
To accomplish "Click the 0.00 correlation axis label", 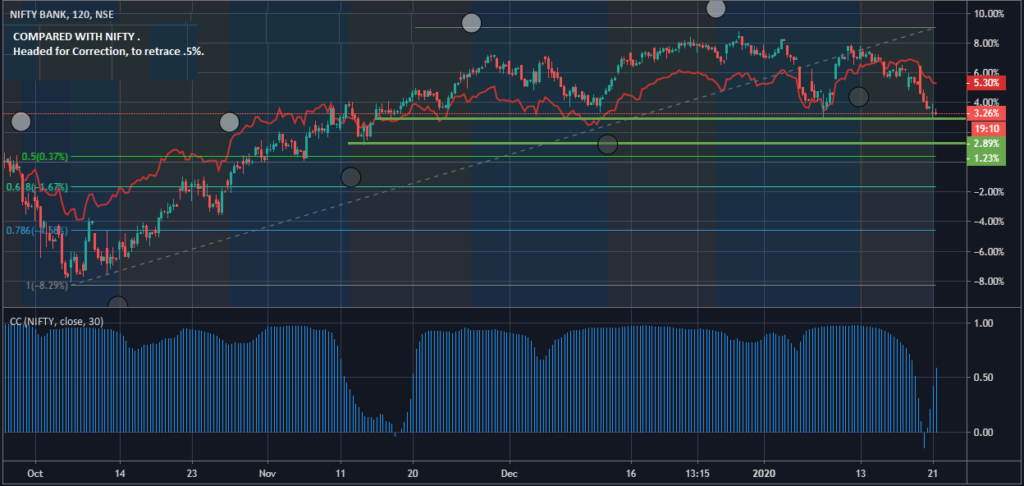I will tap(984, 432).
